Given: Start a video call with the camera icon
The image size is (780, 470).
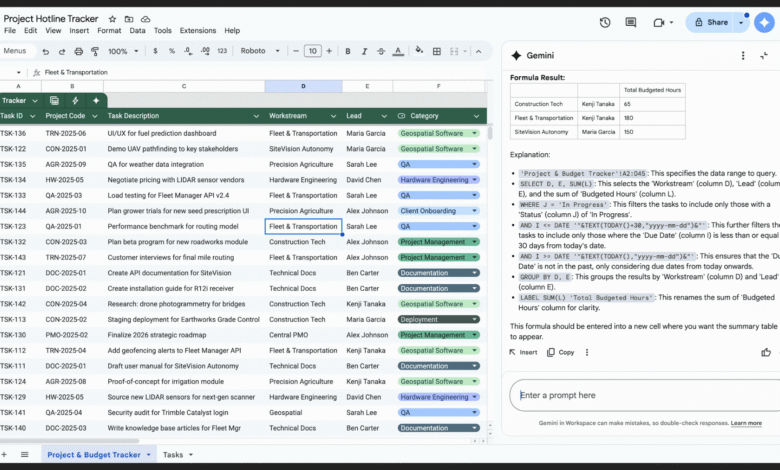Looking at the screenshot, I should [659, 22].
